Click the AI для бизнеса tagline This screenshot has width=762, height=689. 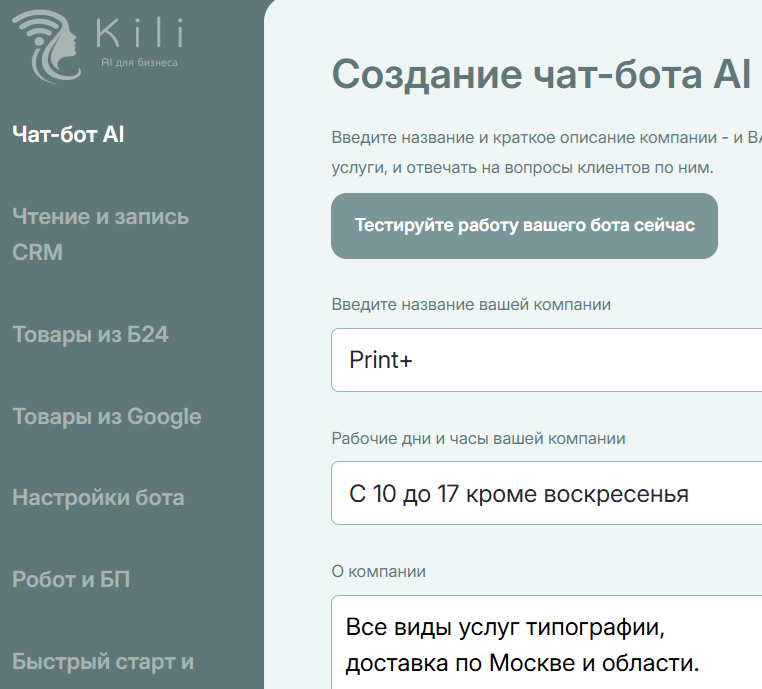pos(139,63)
